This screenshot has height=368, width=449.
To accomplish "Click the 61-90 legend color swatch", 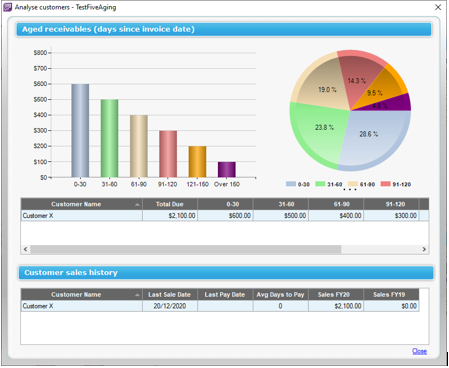I will pyautogui.click(x=353, y=184).
